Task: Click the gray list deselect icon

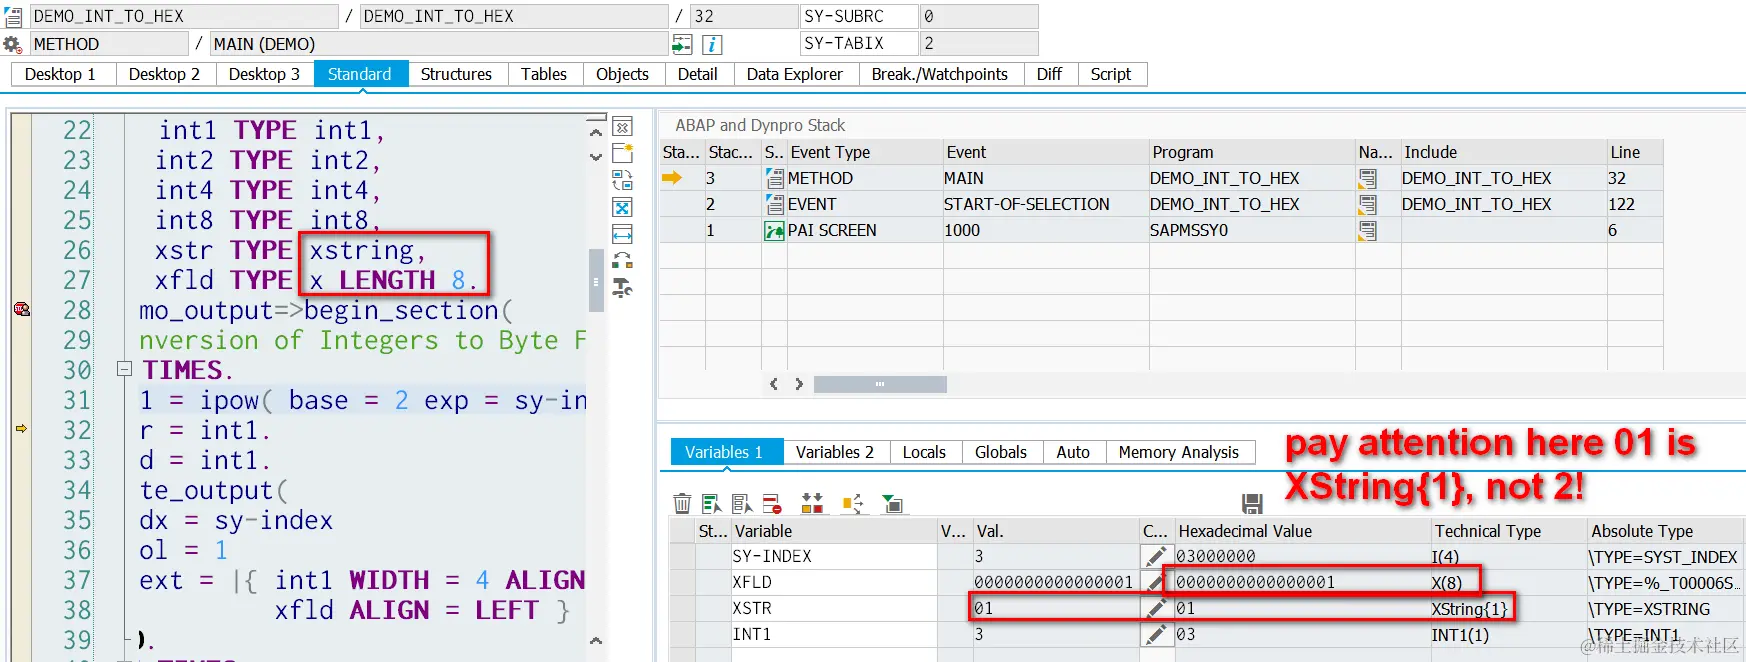Action: point(742,503)
